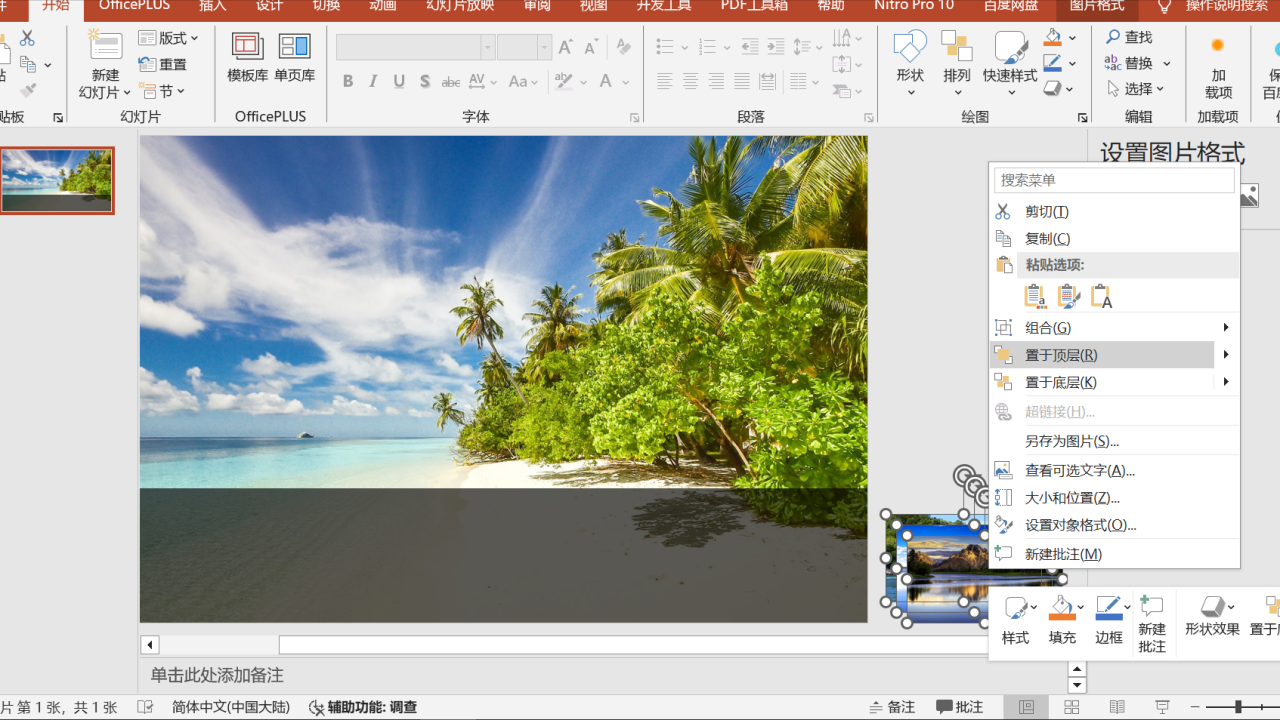
Task: Toggle bold formatting (B)
Action: 348,82
